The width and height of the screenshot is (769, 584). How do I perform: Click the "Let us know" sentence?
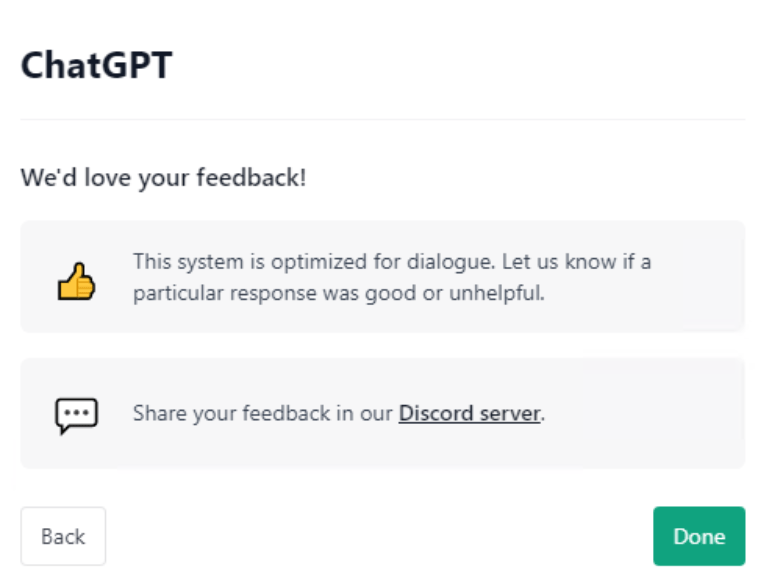(x=586, y=262)
